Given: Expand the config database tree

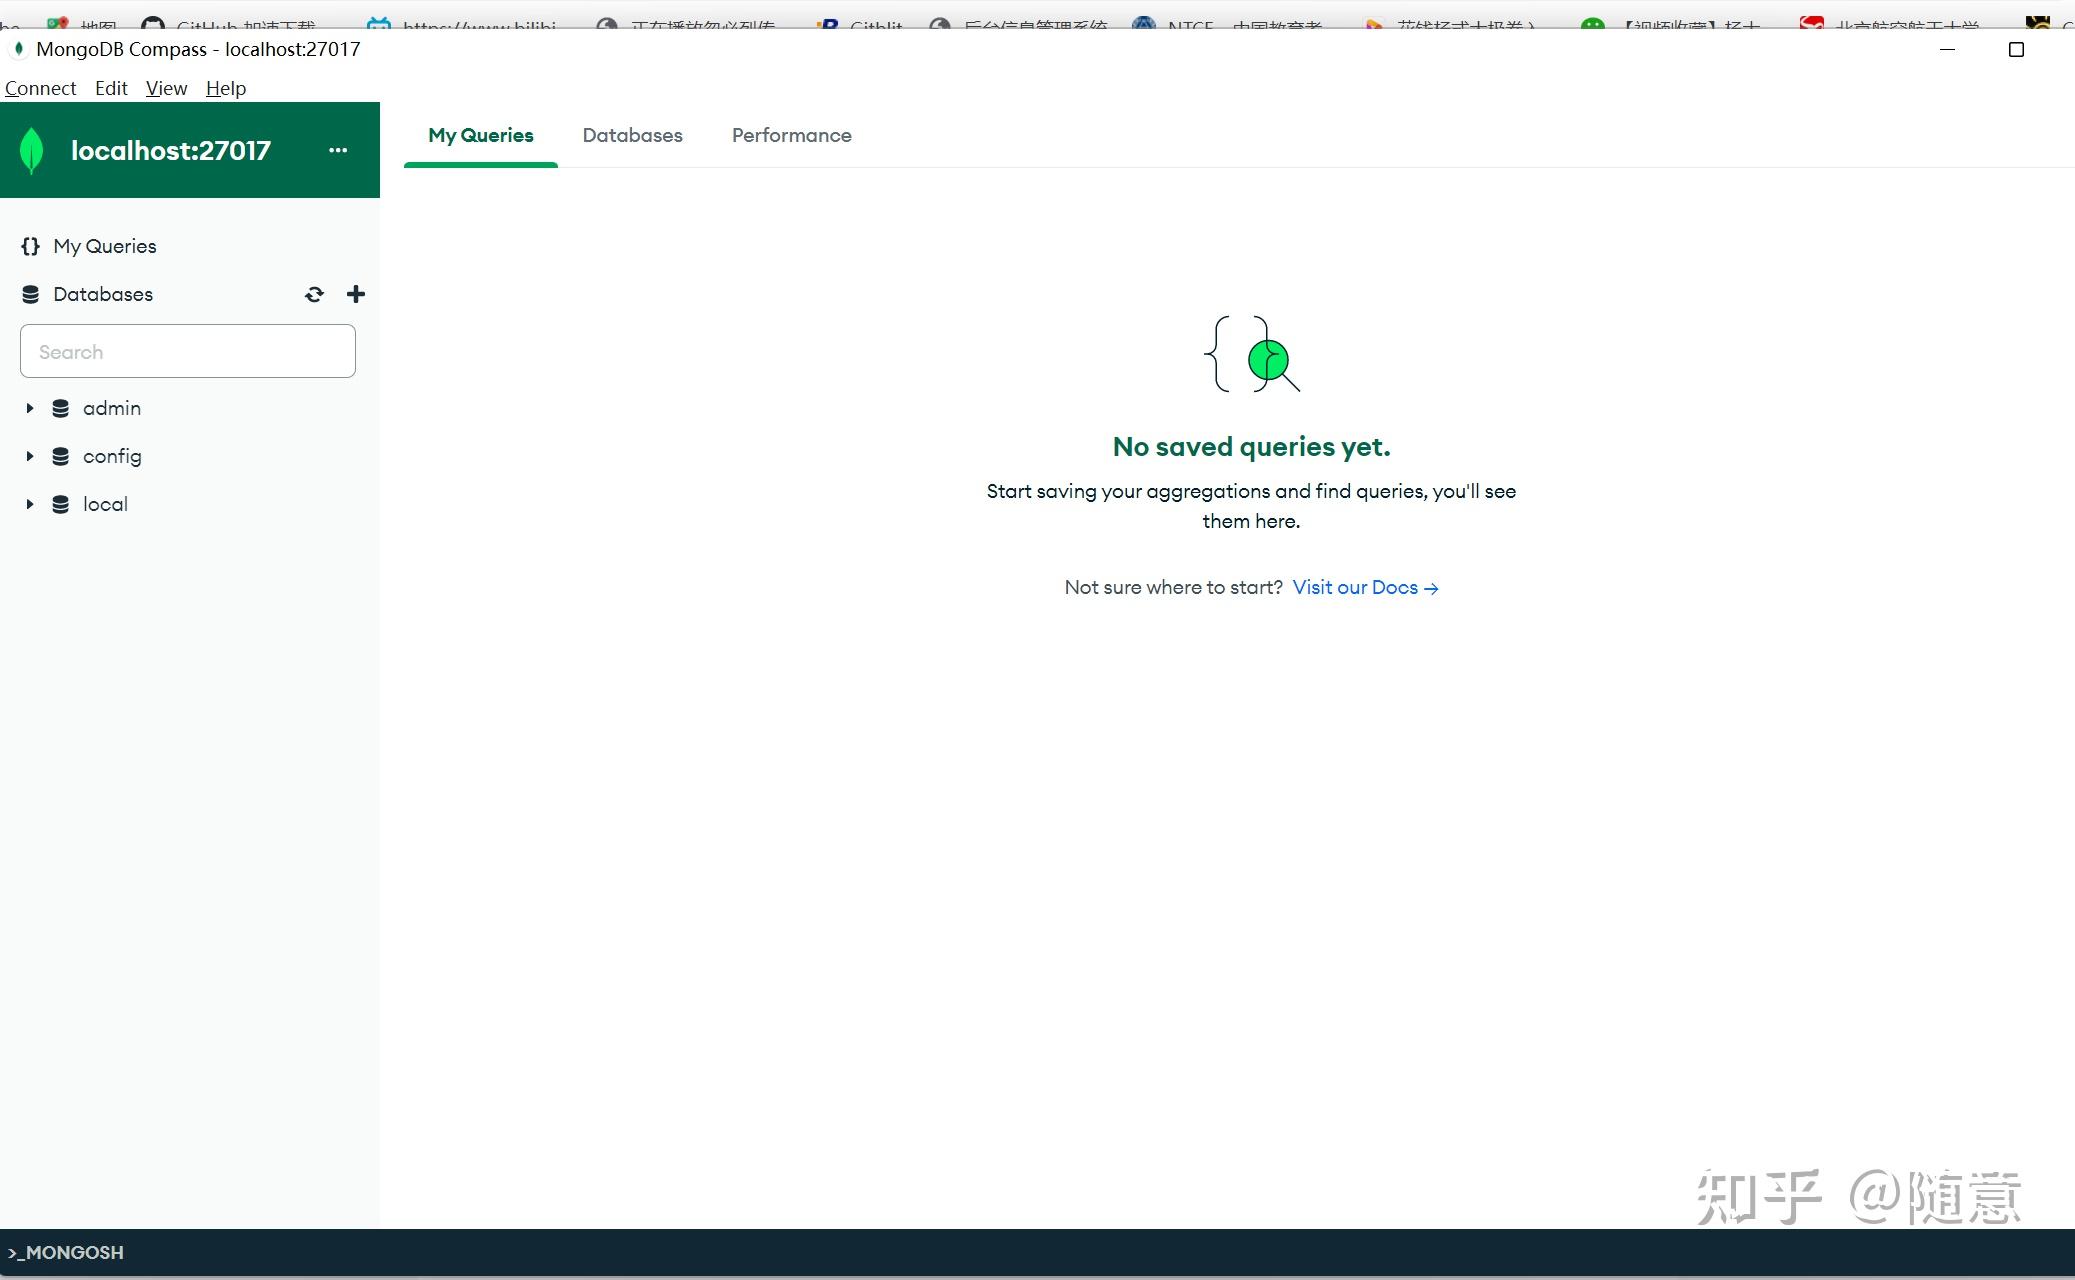Looking at the screenshot, I should click(x=28, y=456).
